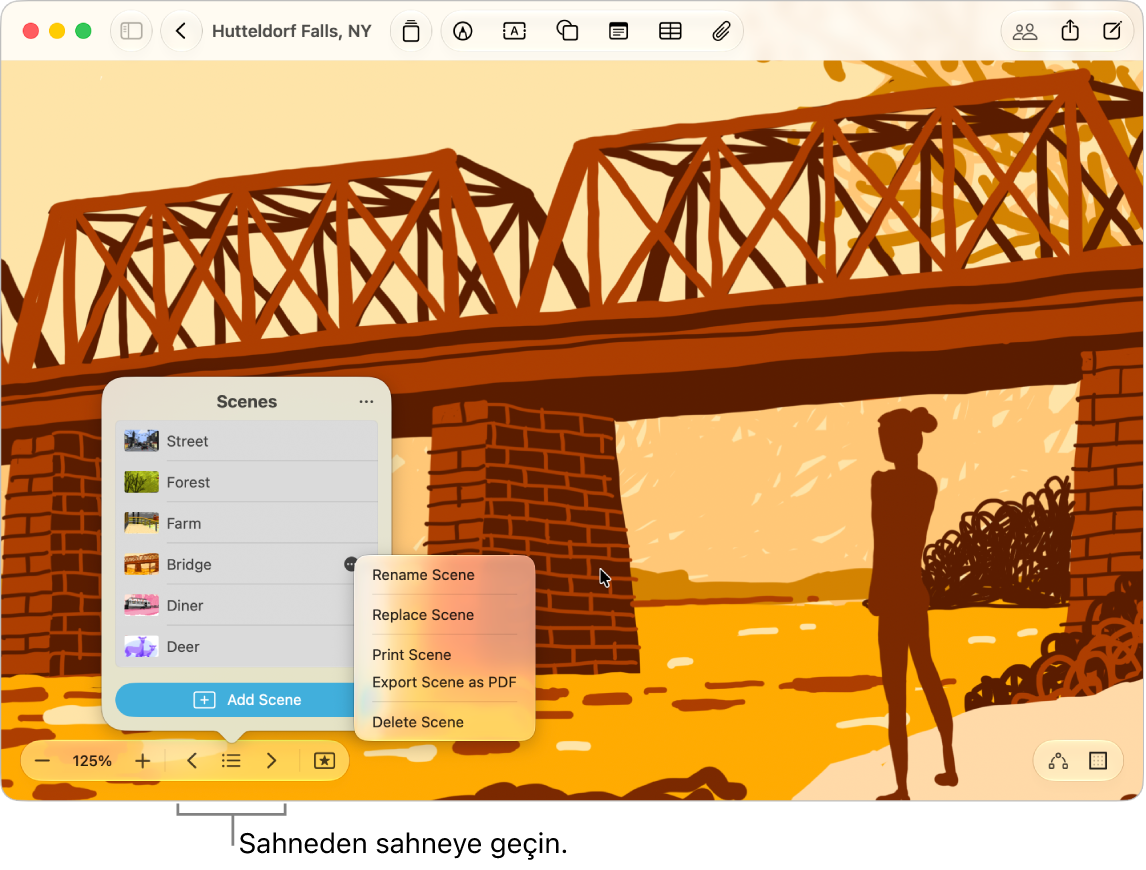Insert a table

[670, 31]
